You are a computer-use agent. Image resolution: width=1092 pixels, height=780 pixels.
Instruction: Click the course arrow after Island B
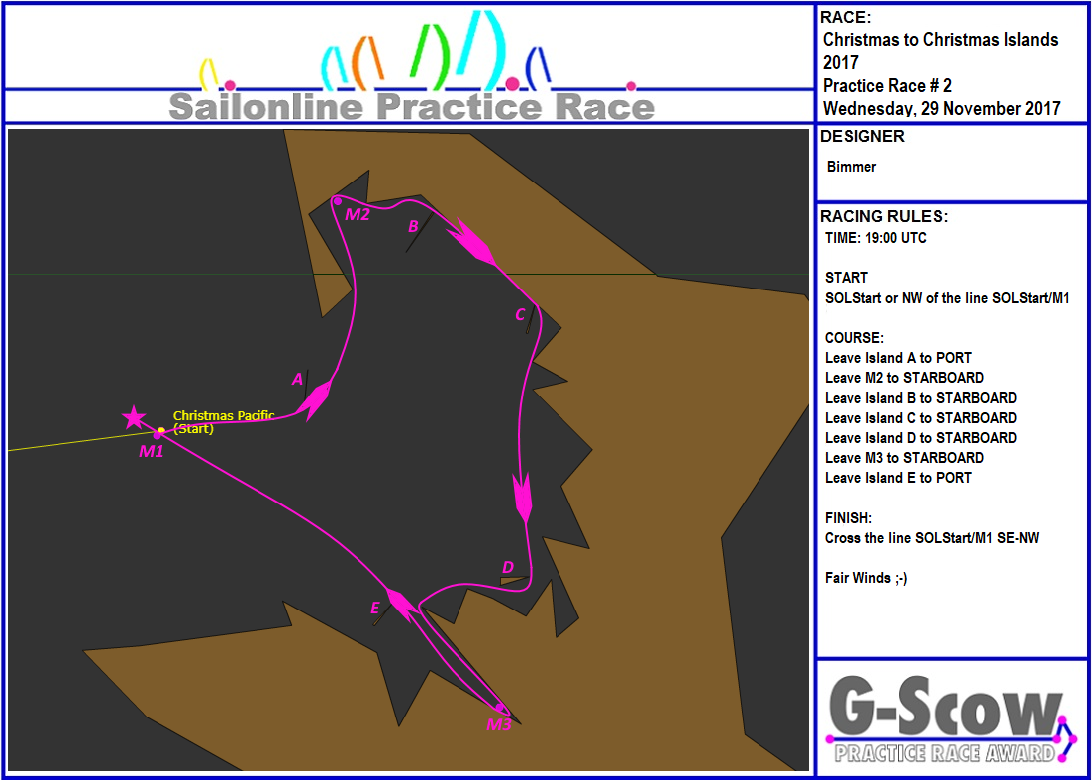pyautogui.click(x=471, y=245)
